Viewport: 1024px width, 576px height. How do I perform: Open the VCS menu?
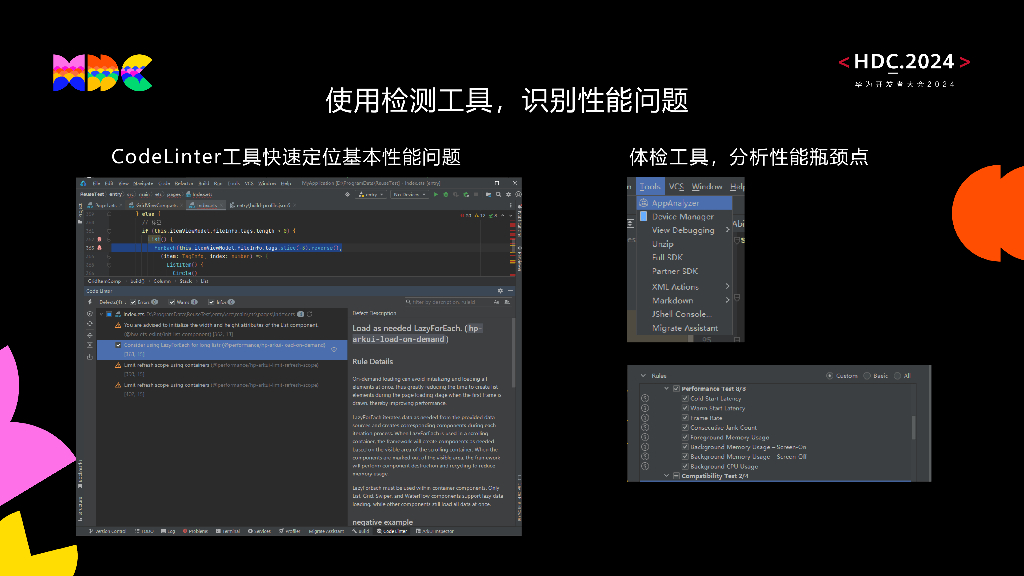pyautogui.click(x=676, y=185)
